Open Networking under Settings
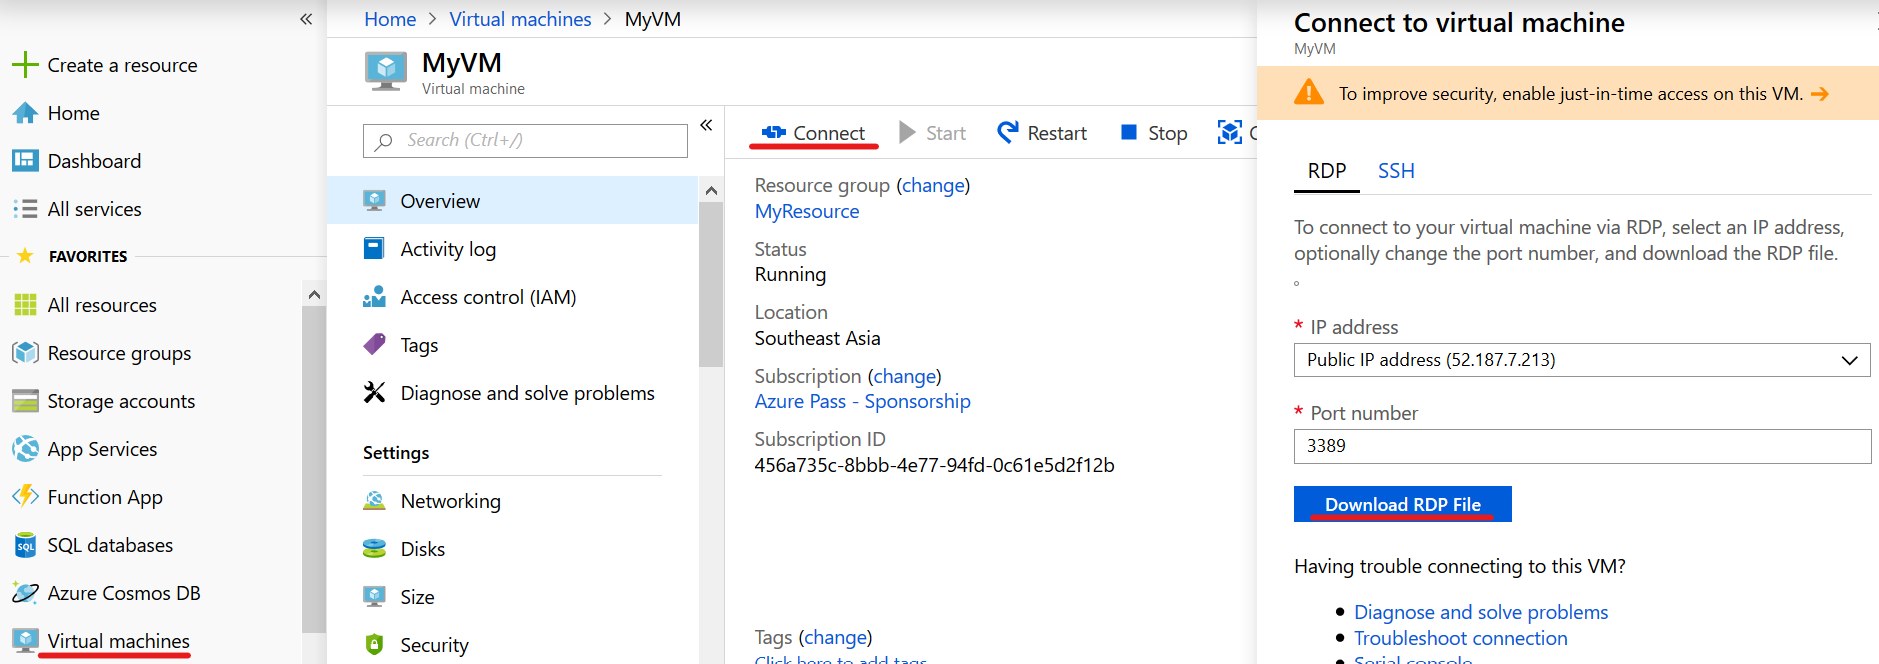The width and height of the screenshot is (1879, 664). [x=450, y=501]
